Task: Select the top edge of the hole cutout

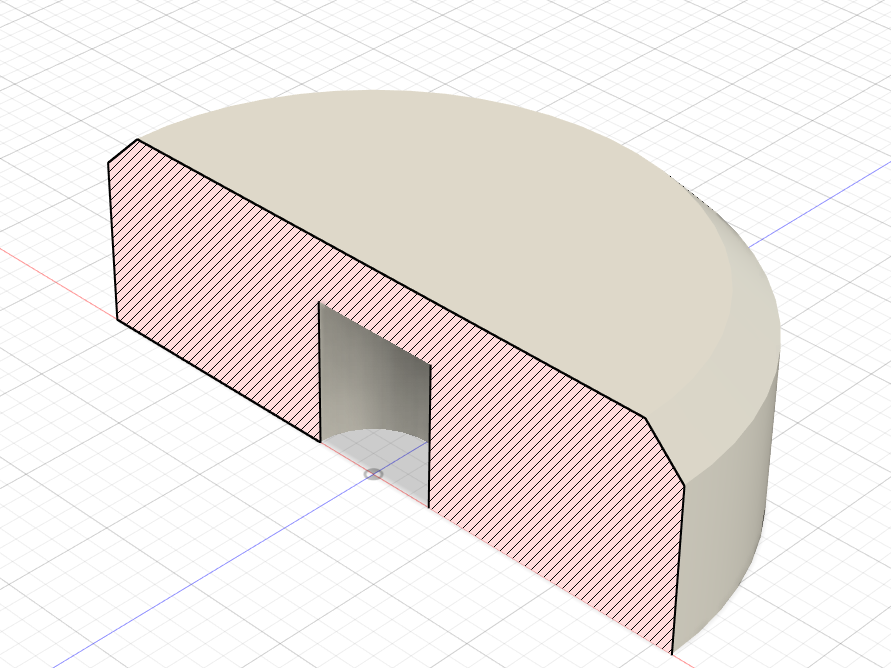Action: (x=375, y=334)
